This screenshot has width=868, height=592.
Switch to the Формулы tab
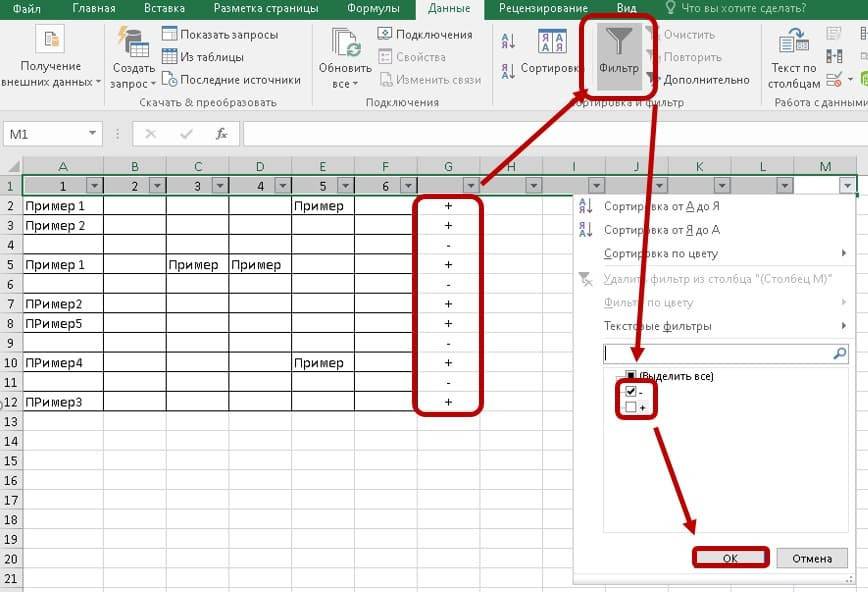373,8
